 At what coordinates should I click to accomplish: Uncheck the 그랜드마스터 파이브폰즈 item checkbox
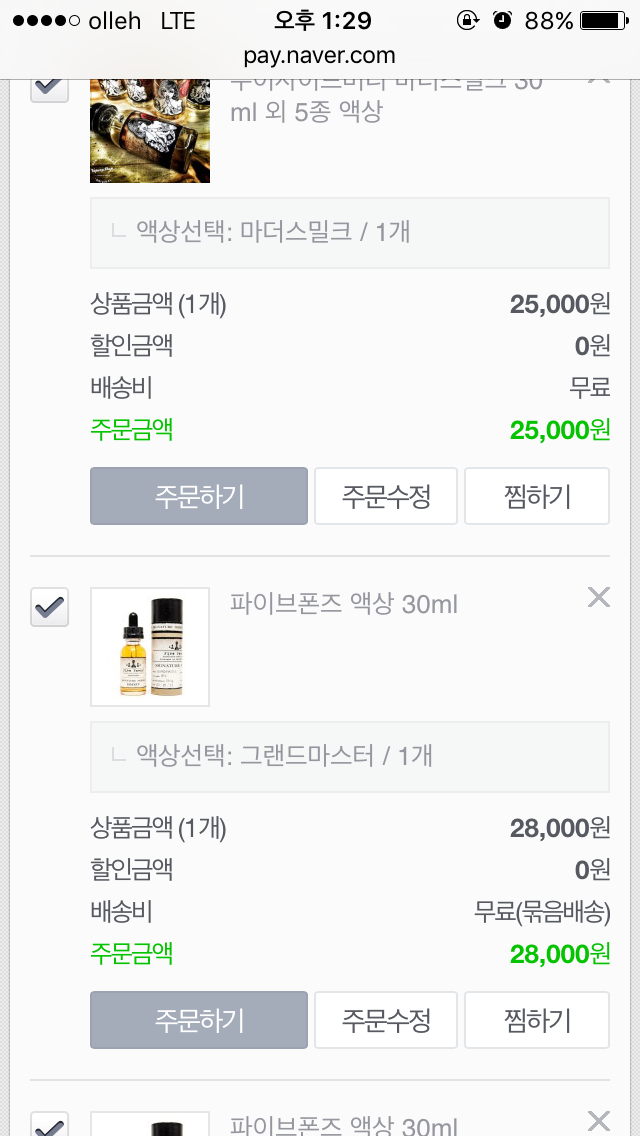[50, 607]
